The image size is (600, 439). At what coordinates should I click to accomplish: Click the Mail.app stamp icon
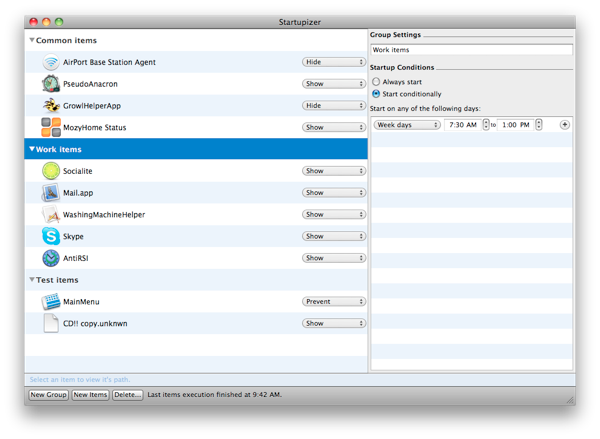[x=51, y=193]
